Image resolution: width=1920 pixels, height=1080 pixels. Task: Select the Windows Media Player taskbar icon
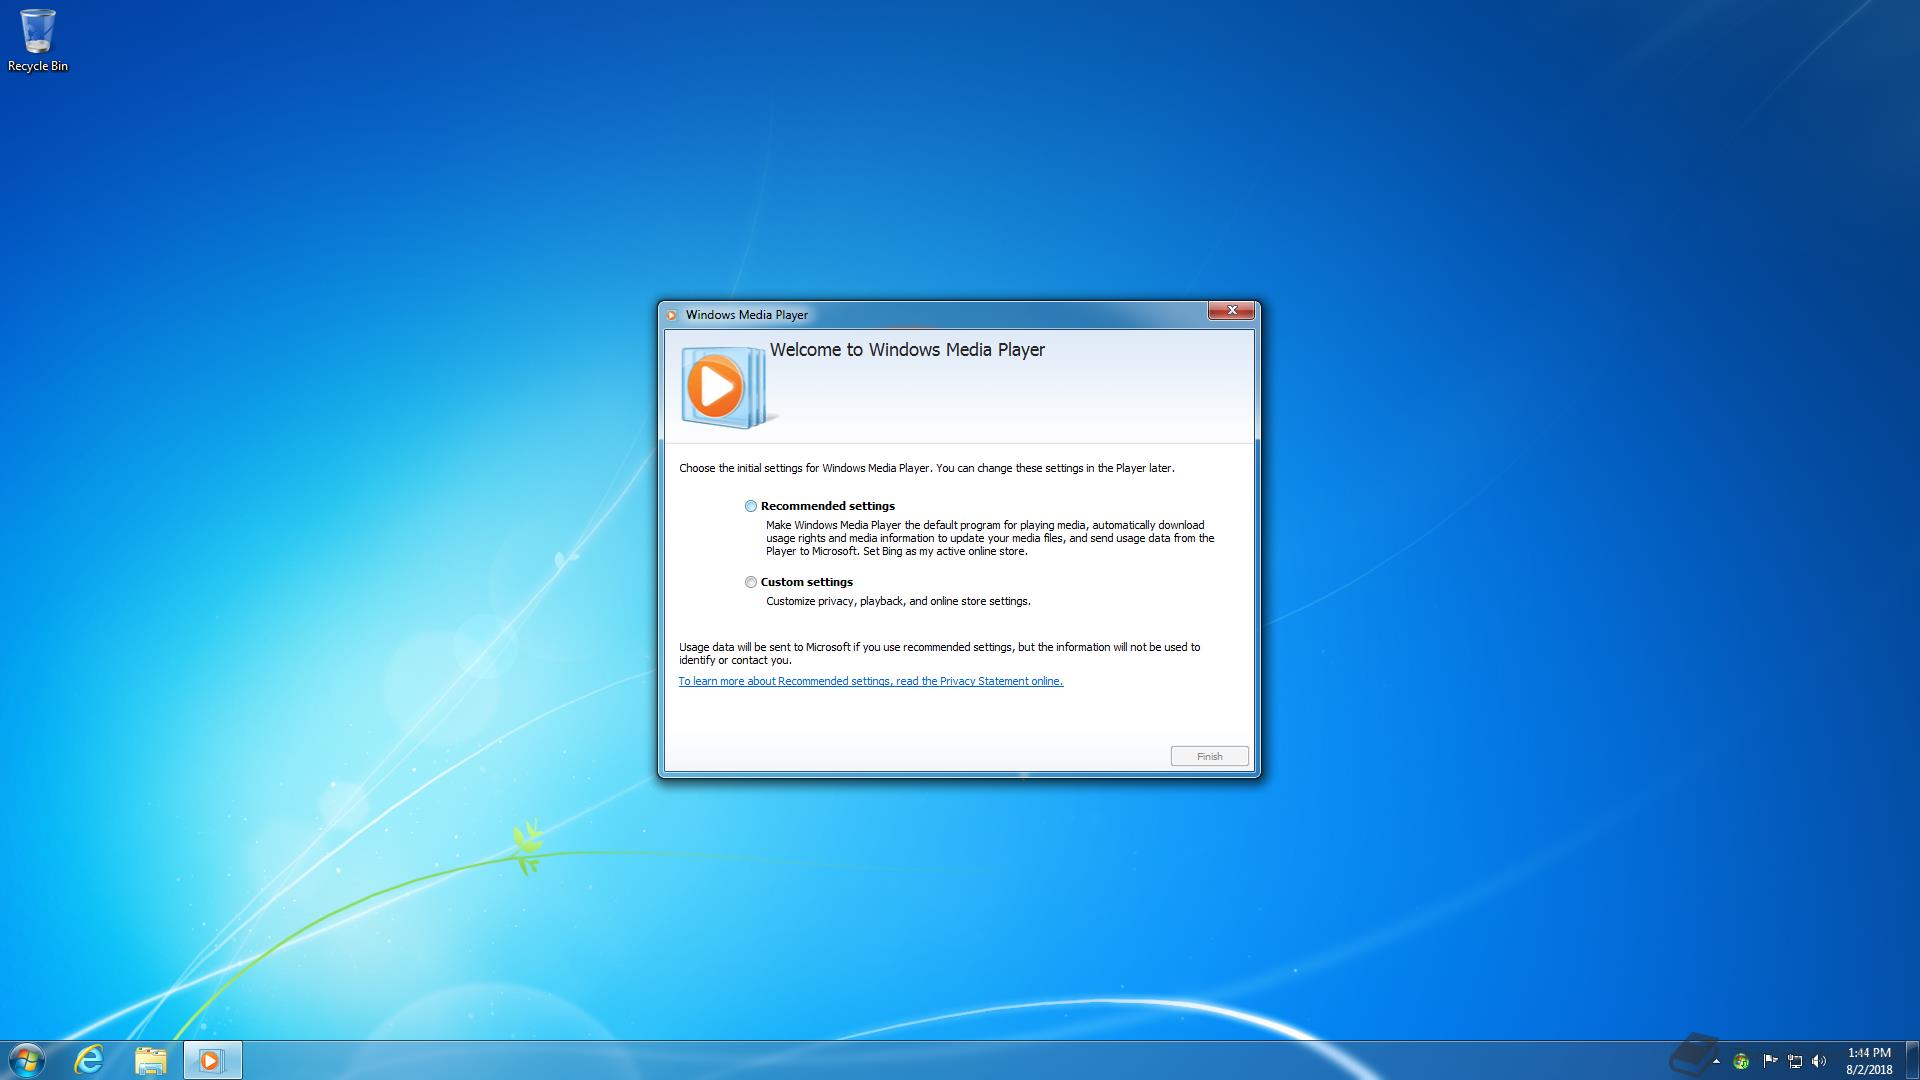tap(212, 1060)
